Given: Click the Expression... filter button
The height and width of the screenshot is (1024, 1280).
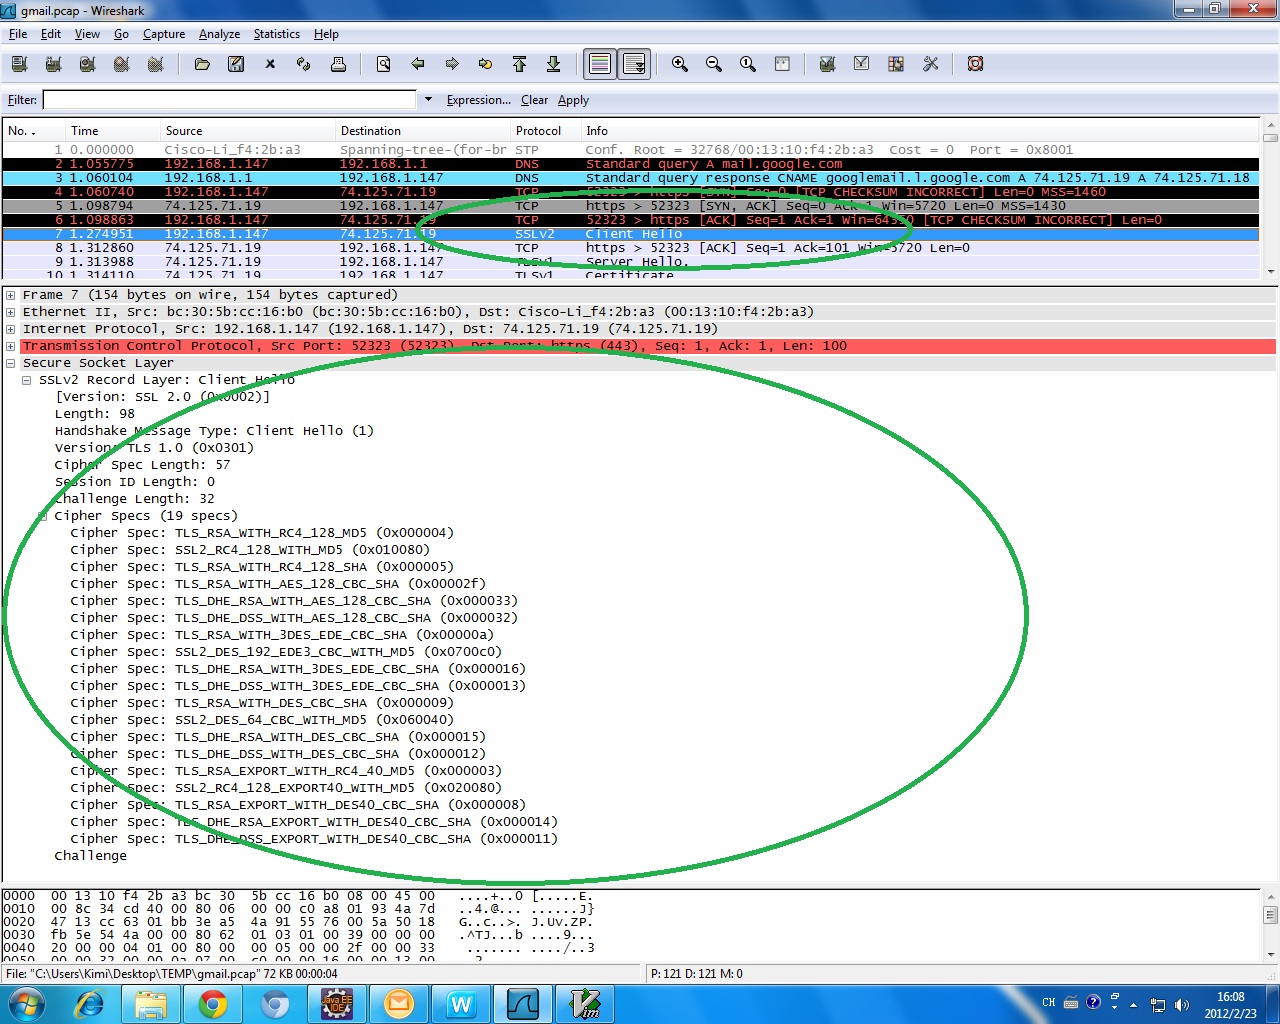Looking at the screenshot, I should (478, 100).
